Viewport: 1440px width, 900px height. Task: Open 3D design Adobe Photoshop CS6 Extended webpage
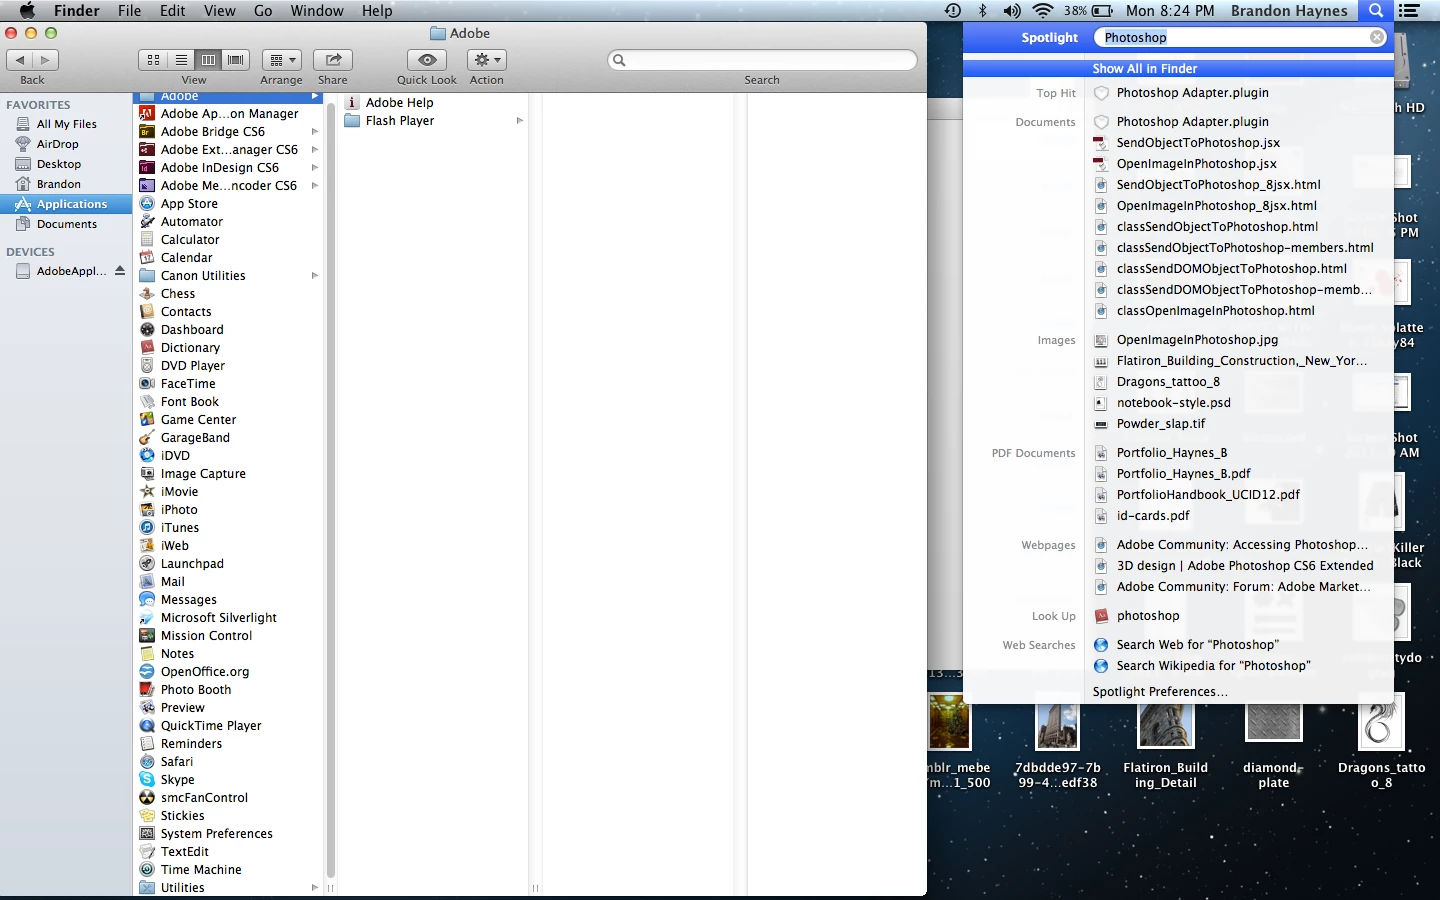[x=1245, y=565]
